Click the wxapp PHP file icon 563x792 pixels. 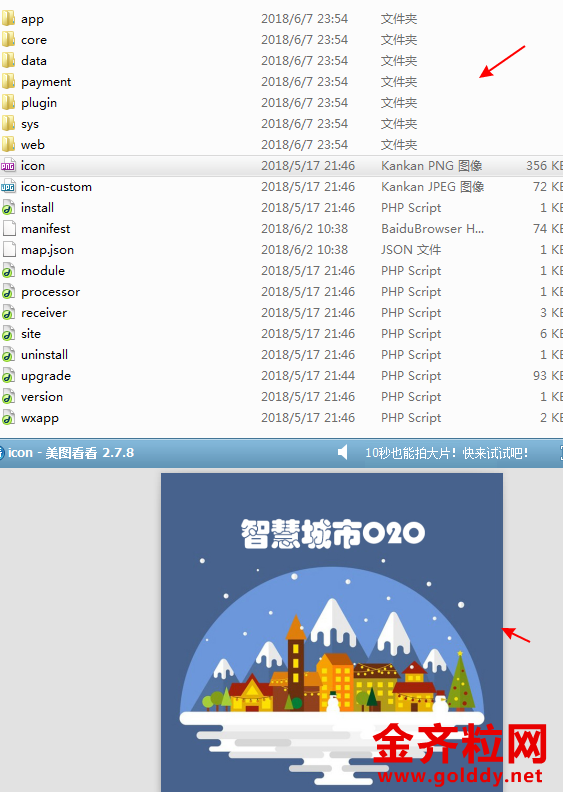point(8,418)
